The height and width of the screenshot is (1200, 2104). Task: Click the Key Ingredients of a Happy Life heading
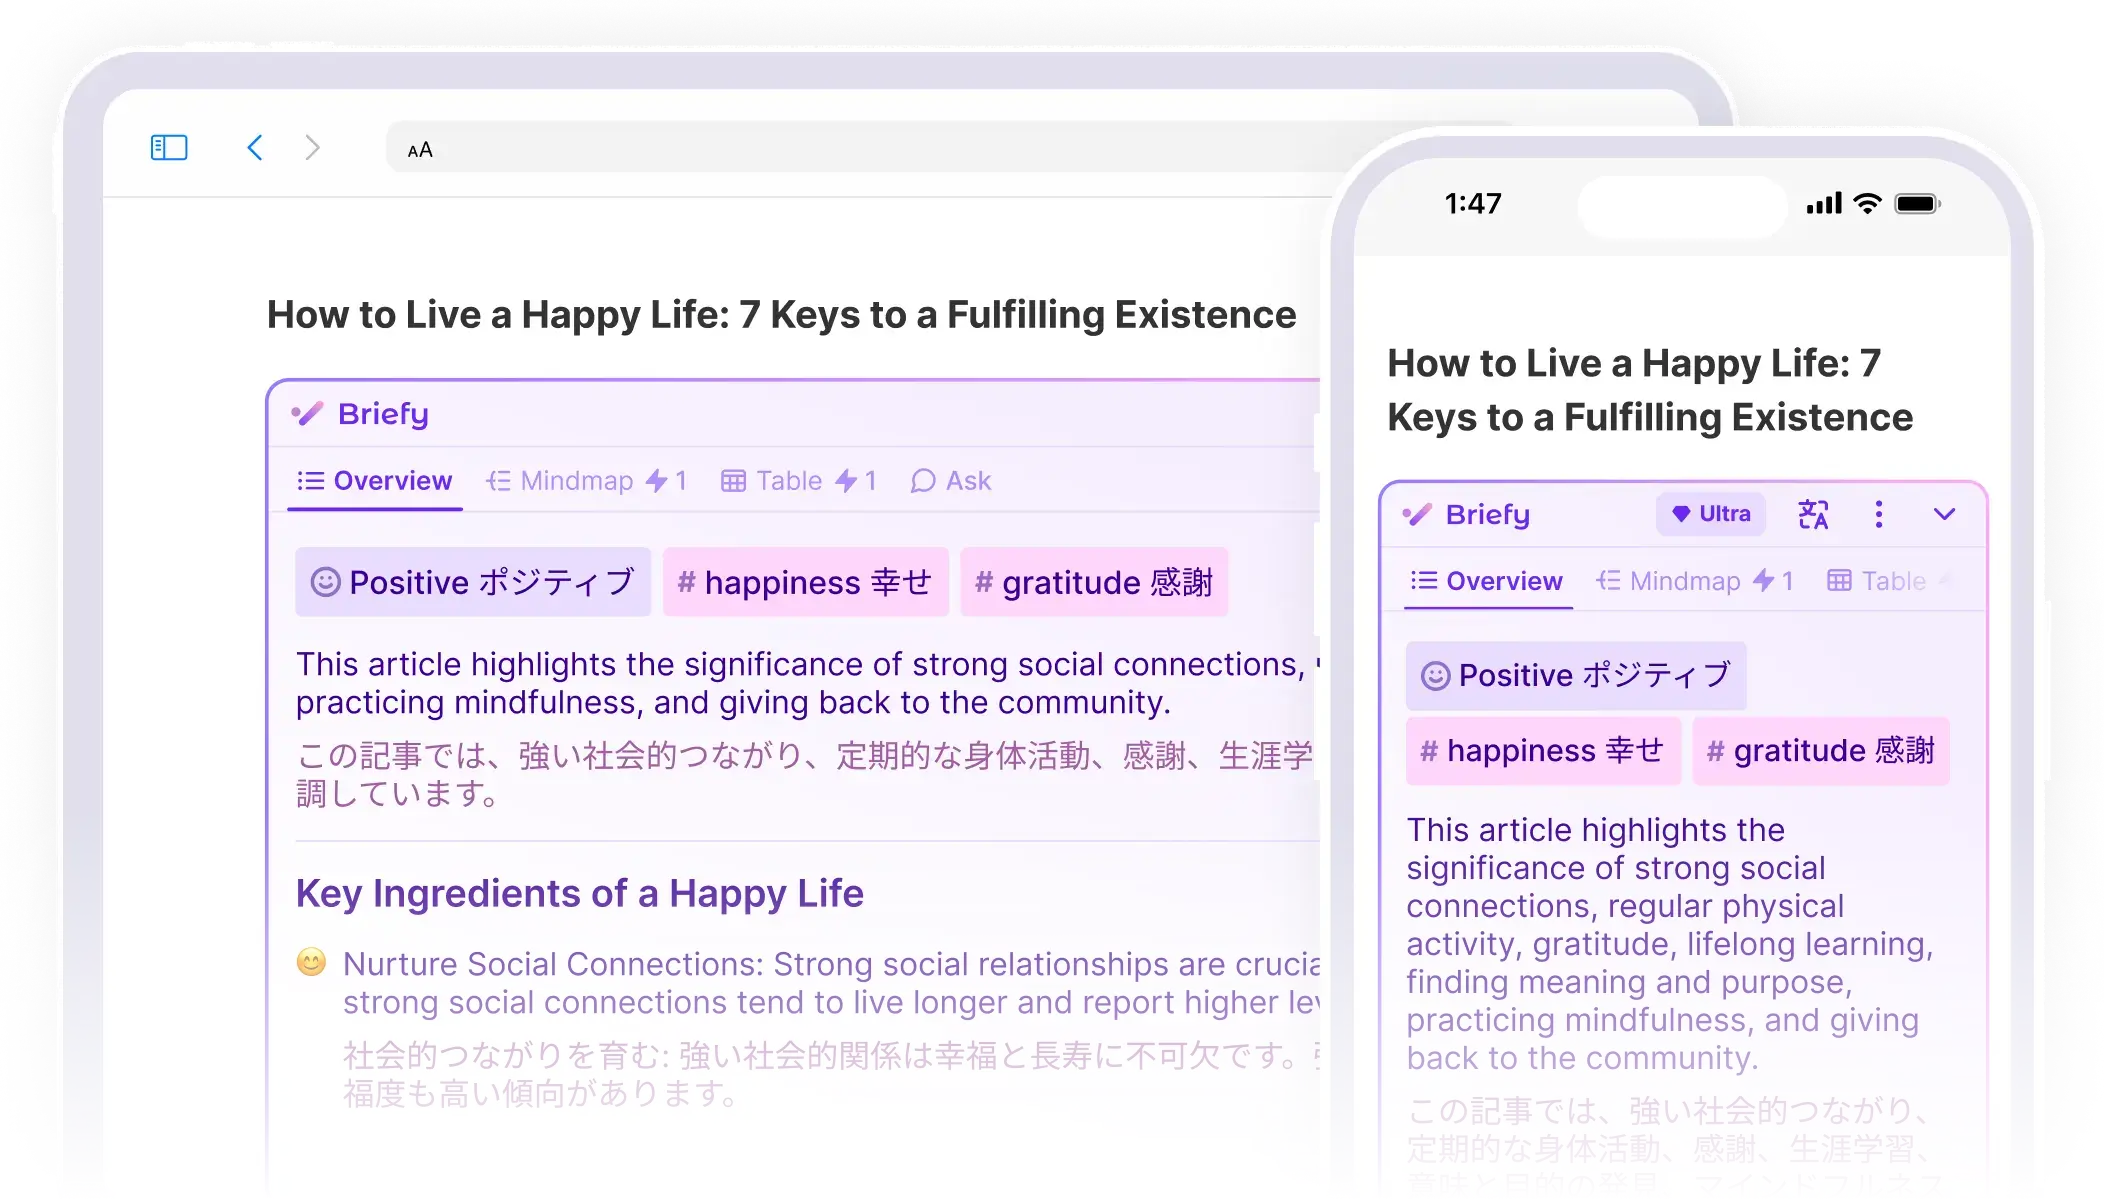[579, 893]
